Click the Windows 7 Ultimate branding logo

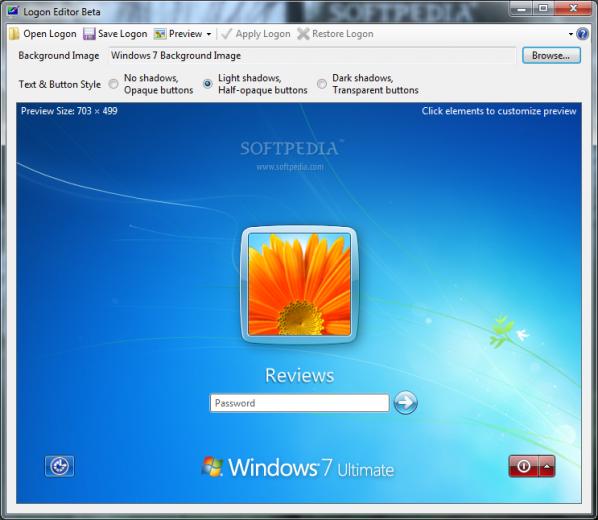pyautogui.click(x=297, y=467)
